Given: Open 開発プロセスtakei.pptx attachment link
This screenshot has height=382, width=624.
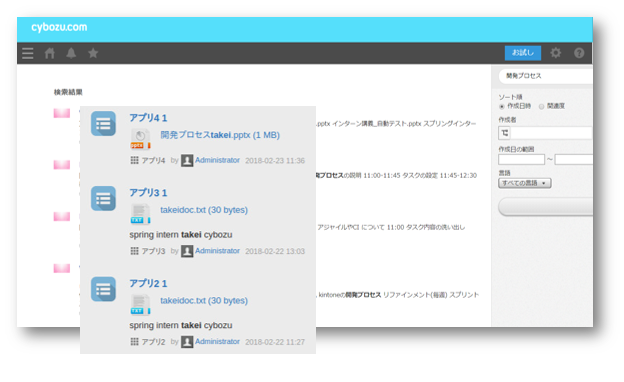Looking at the screenshot, I should pyautogui.click(x=220, y=135).
